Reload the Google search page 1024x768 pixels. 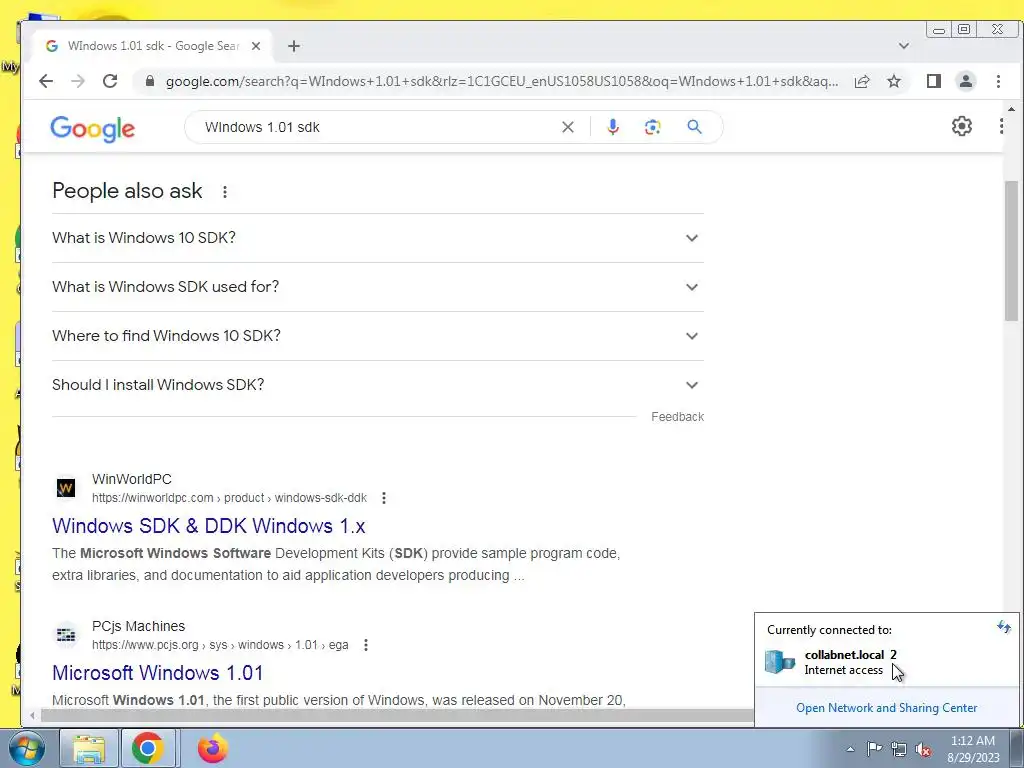coord(110,81)
